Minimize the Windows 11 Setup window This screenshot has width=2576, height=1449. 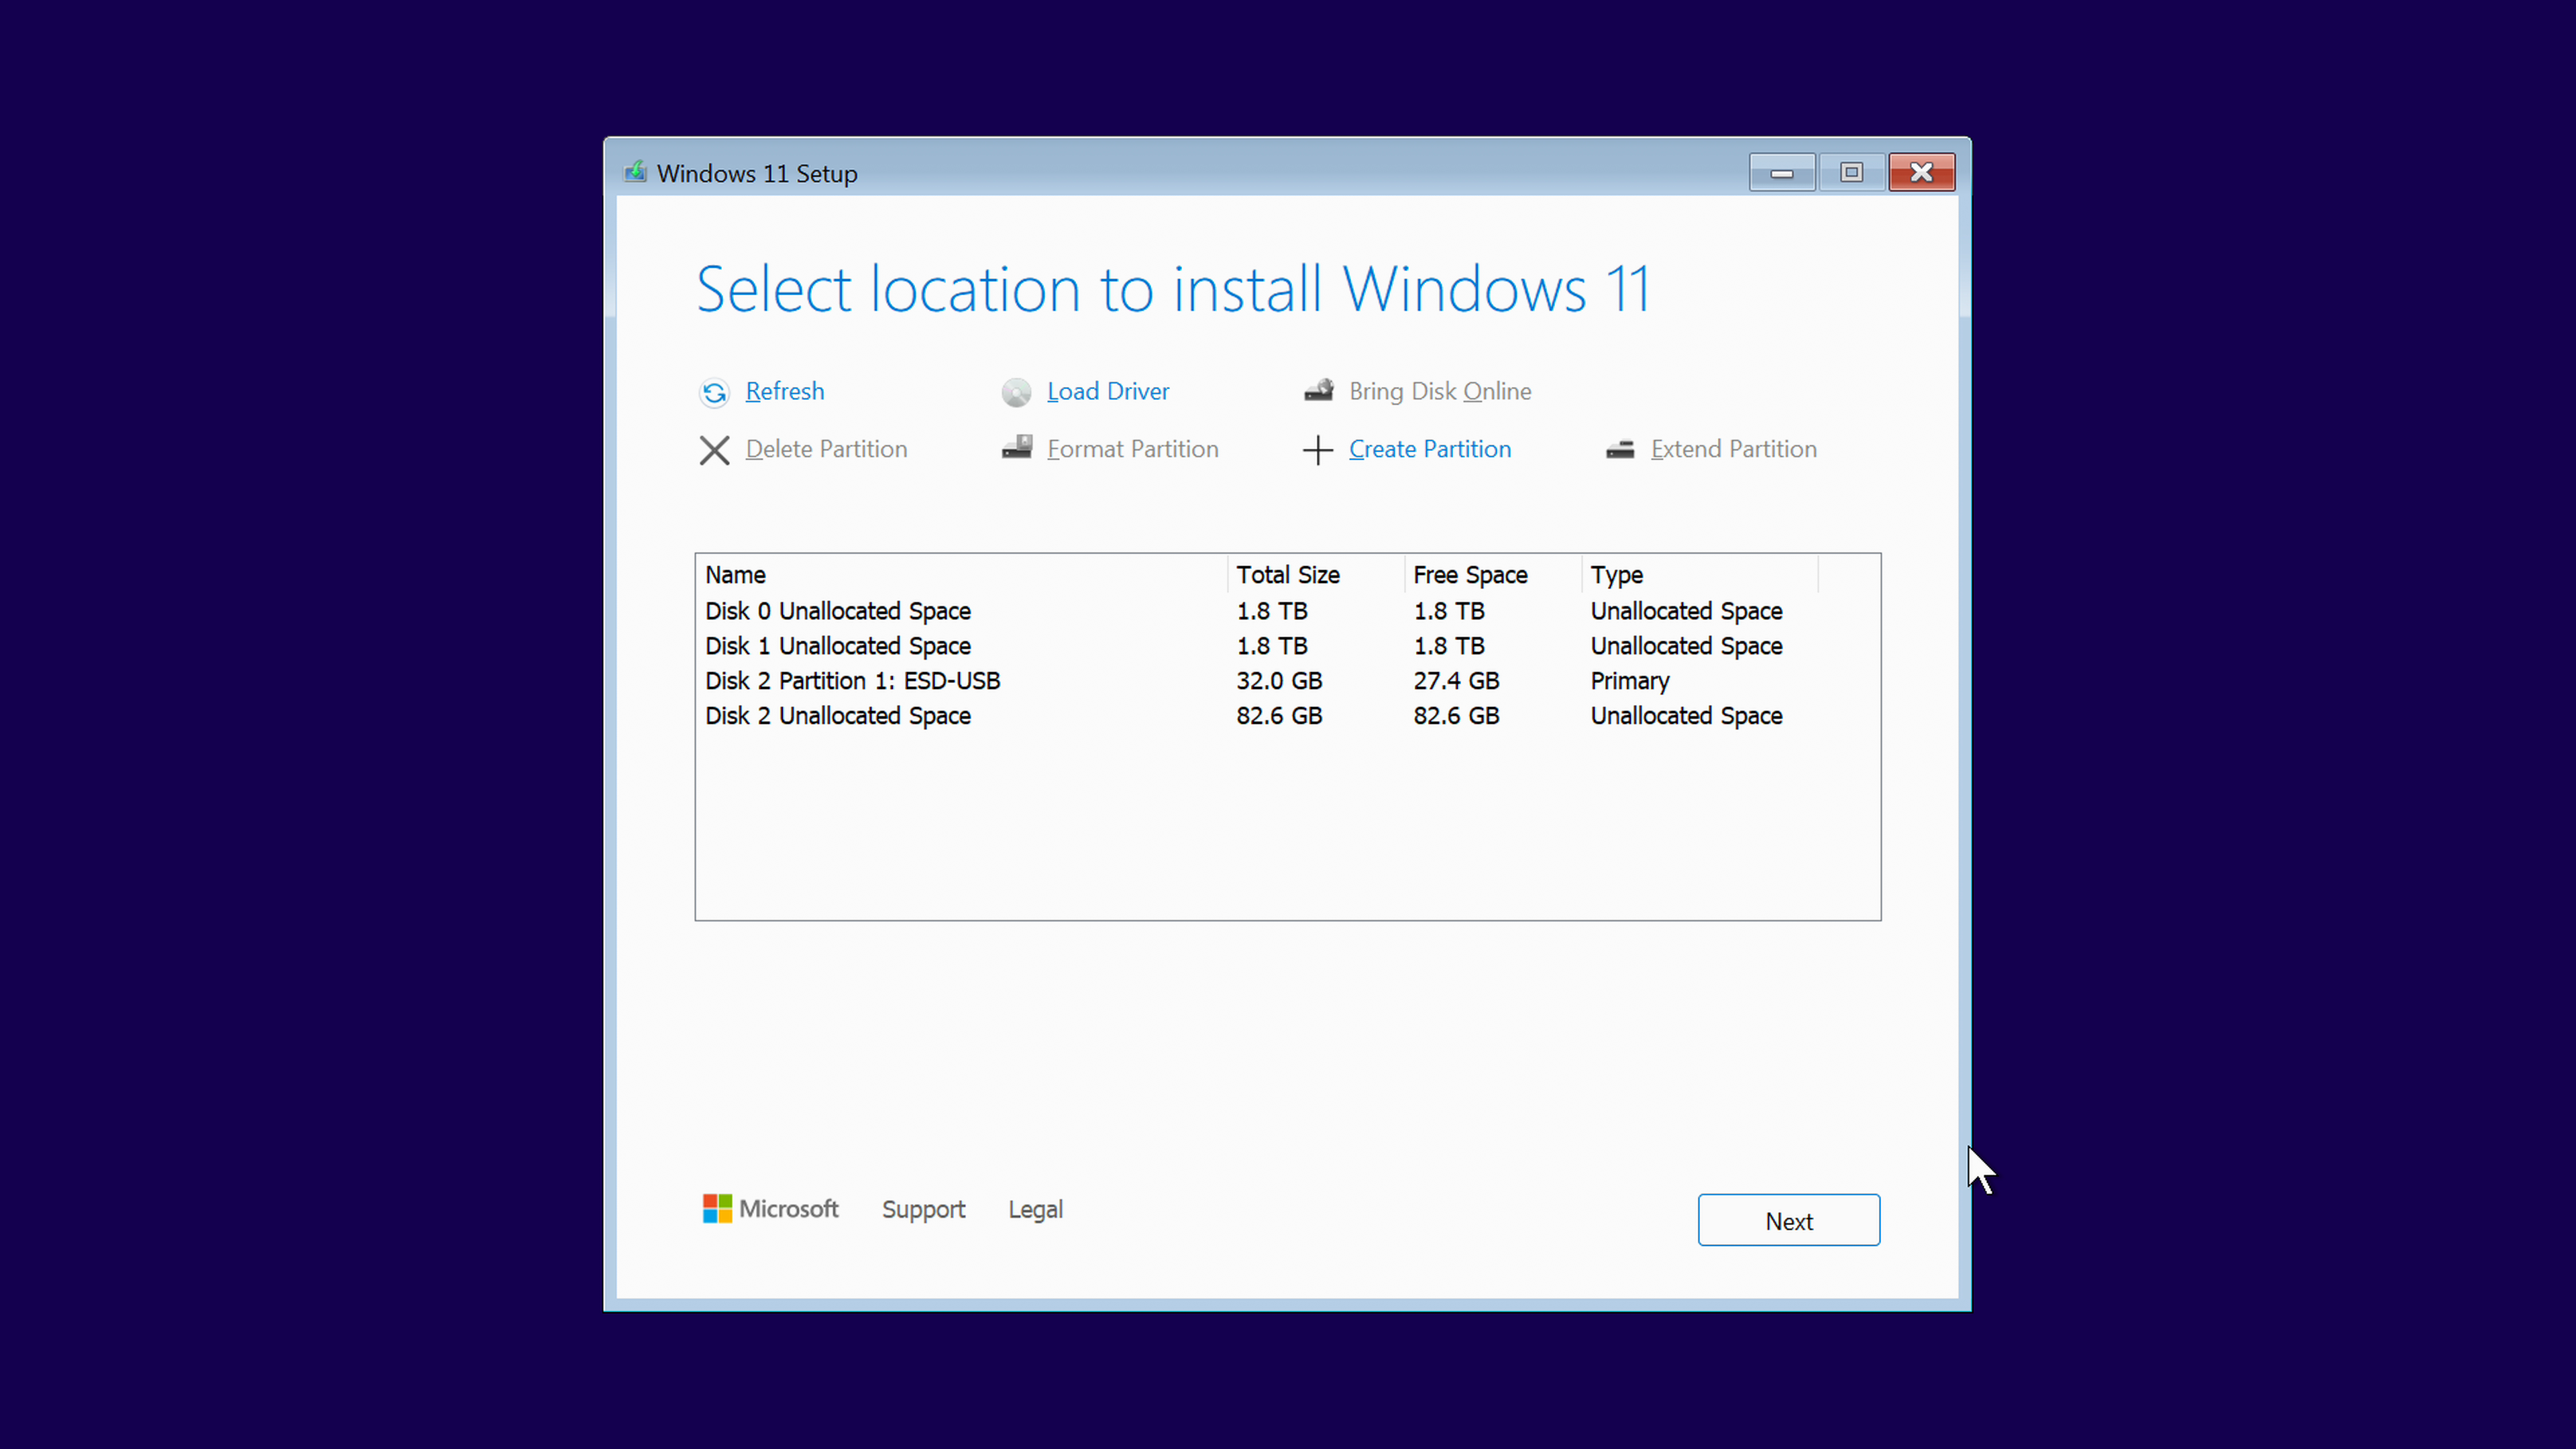(1782, 173)
